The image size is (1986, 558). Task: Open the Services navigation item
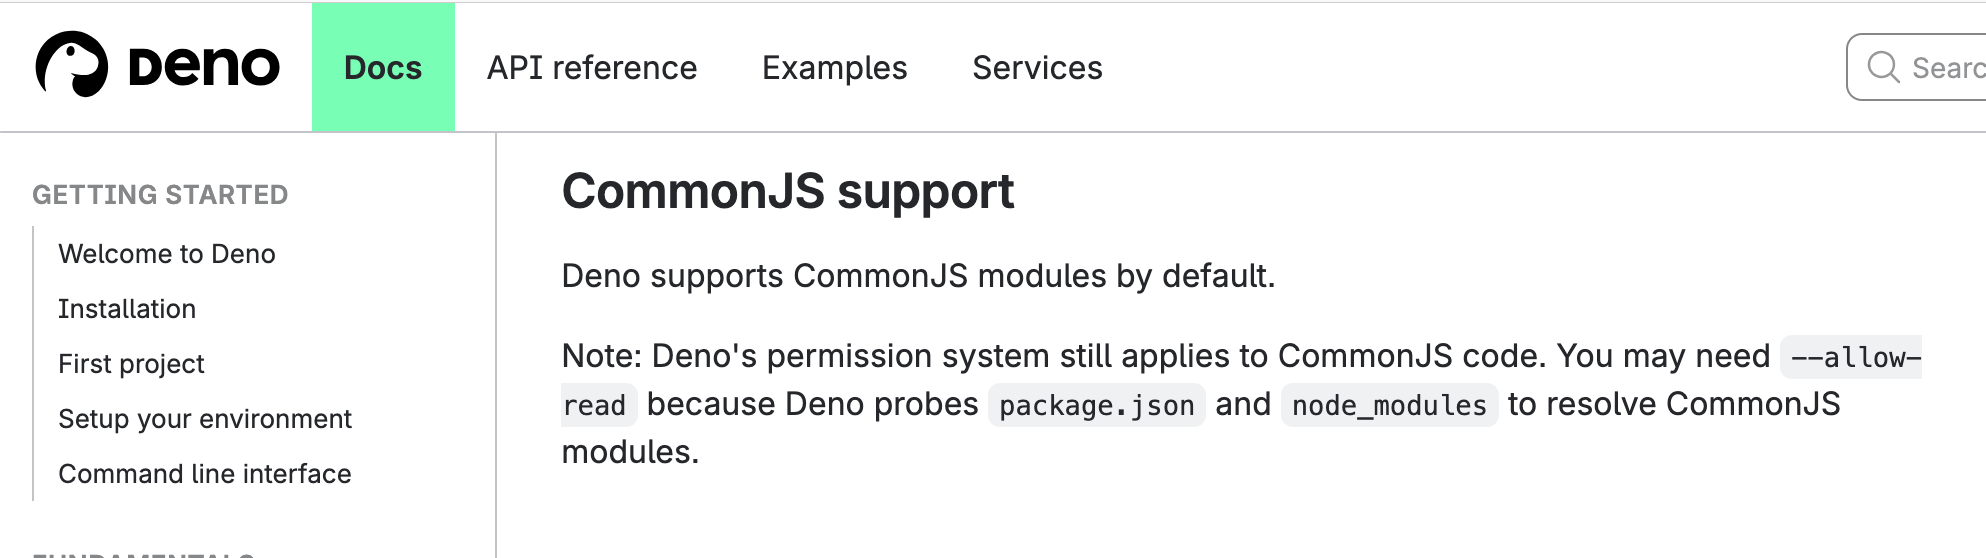tap(1037, 68)
